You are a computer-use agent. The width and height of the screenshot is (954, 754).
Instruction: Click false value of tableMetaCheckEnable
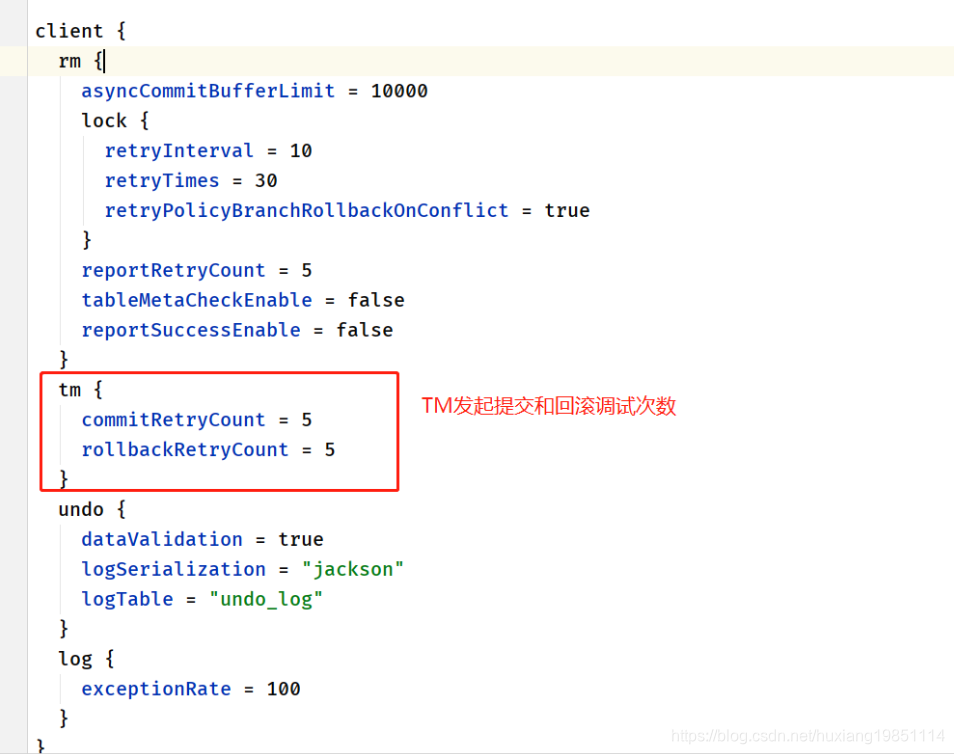376,299
